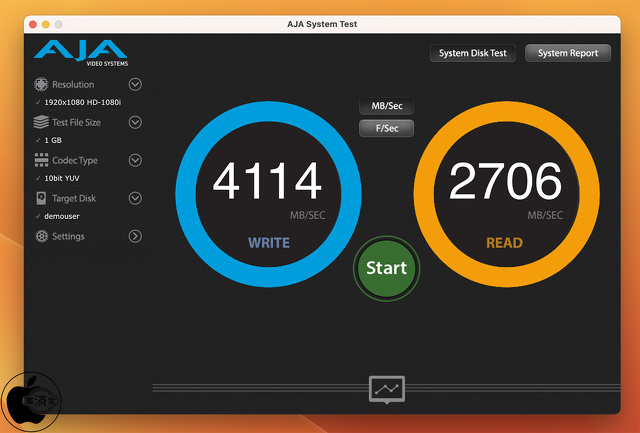Open the graph view chart icon
Image resolution: width=640 pixels, height=433 pixels.
coord(387,390)
